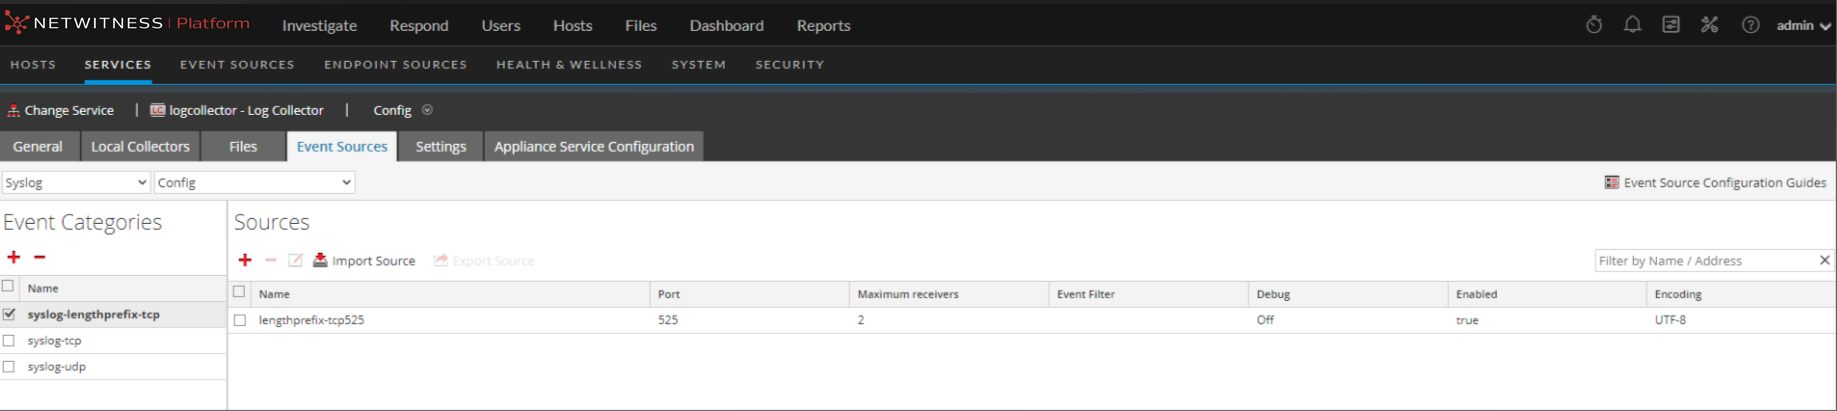The width and height of the screenshot is (1837, 411).
Task: Add a new source with red plus
Action: (245, 260)
